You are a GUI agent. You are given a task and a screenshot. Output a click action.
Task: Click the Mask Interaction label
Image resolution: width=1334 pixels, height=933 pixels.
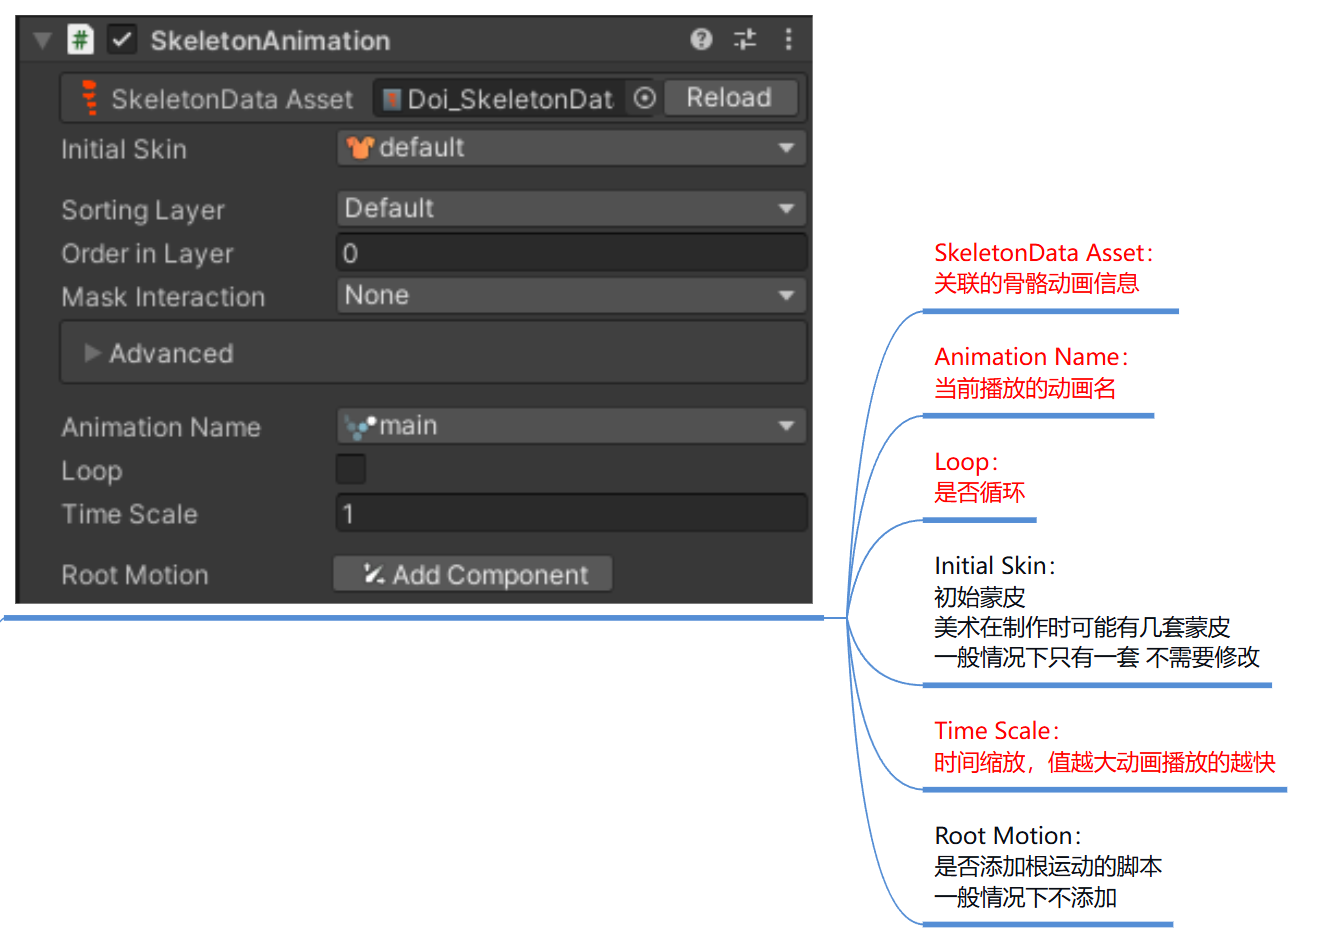coord(163,297)
